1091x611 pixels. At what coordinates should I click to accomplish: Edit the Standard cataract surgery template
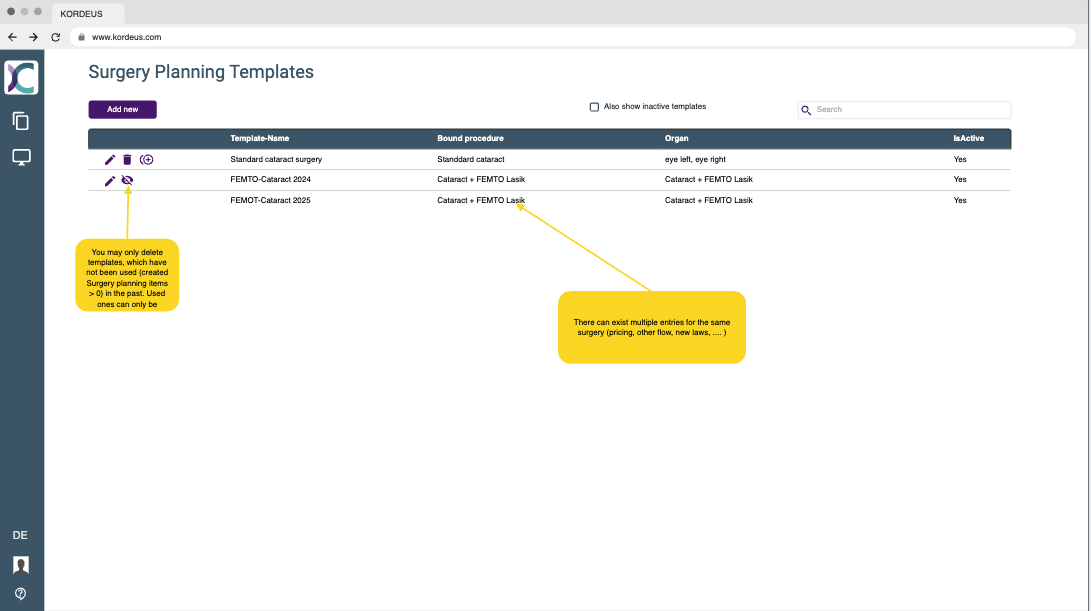tap(110, 160)
